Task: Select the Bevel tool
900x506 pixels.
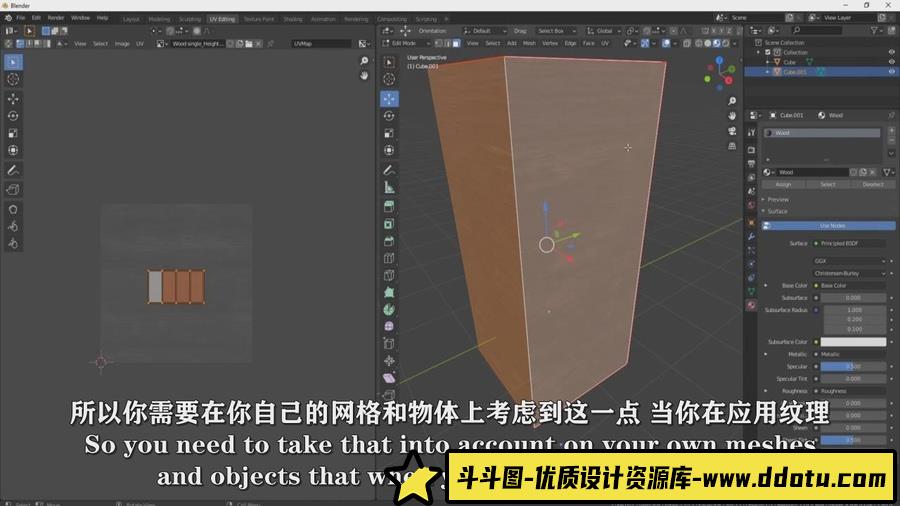Action: click(389, 241)
